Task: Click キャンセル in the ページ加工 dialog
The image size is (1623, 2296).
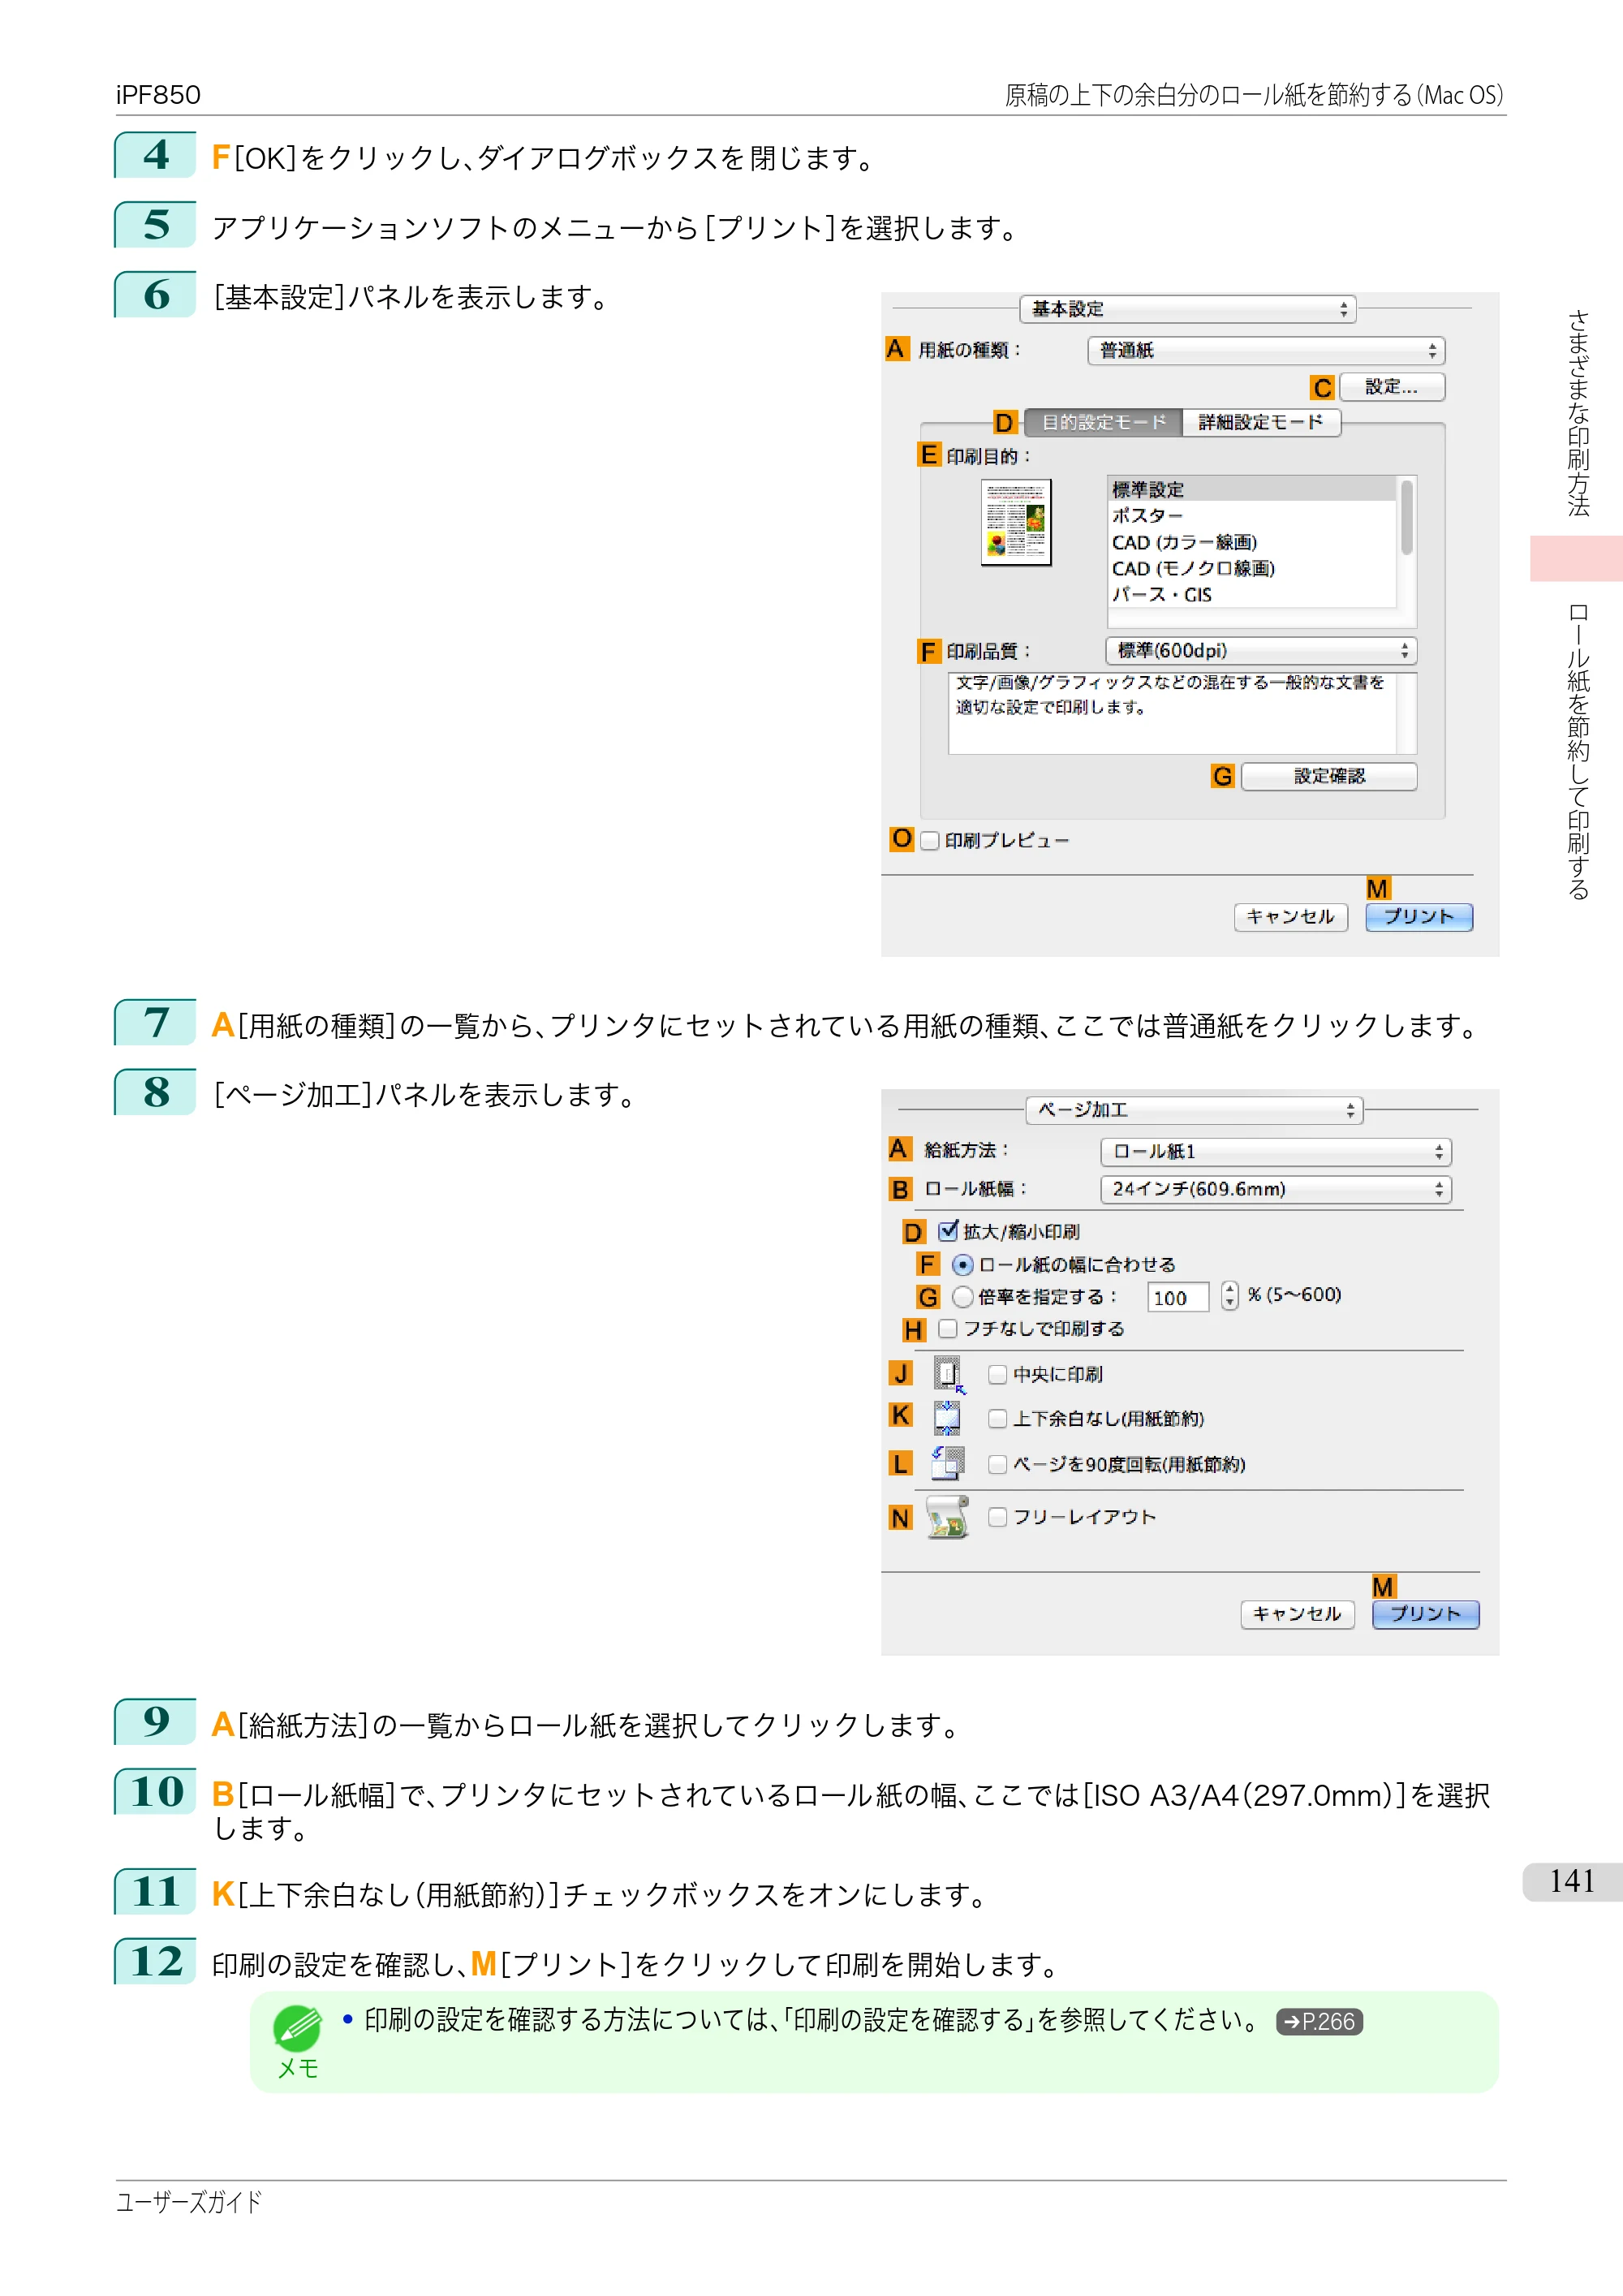Action: [1297, 1614]
